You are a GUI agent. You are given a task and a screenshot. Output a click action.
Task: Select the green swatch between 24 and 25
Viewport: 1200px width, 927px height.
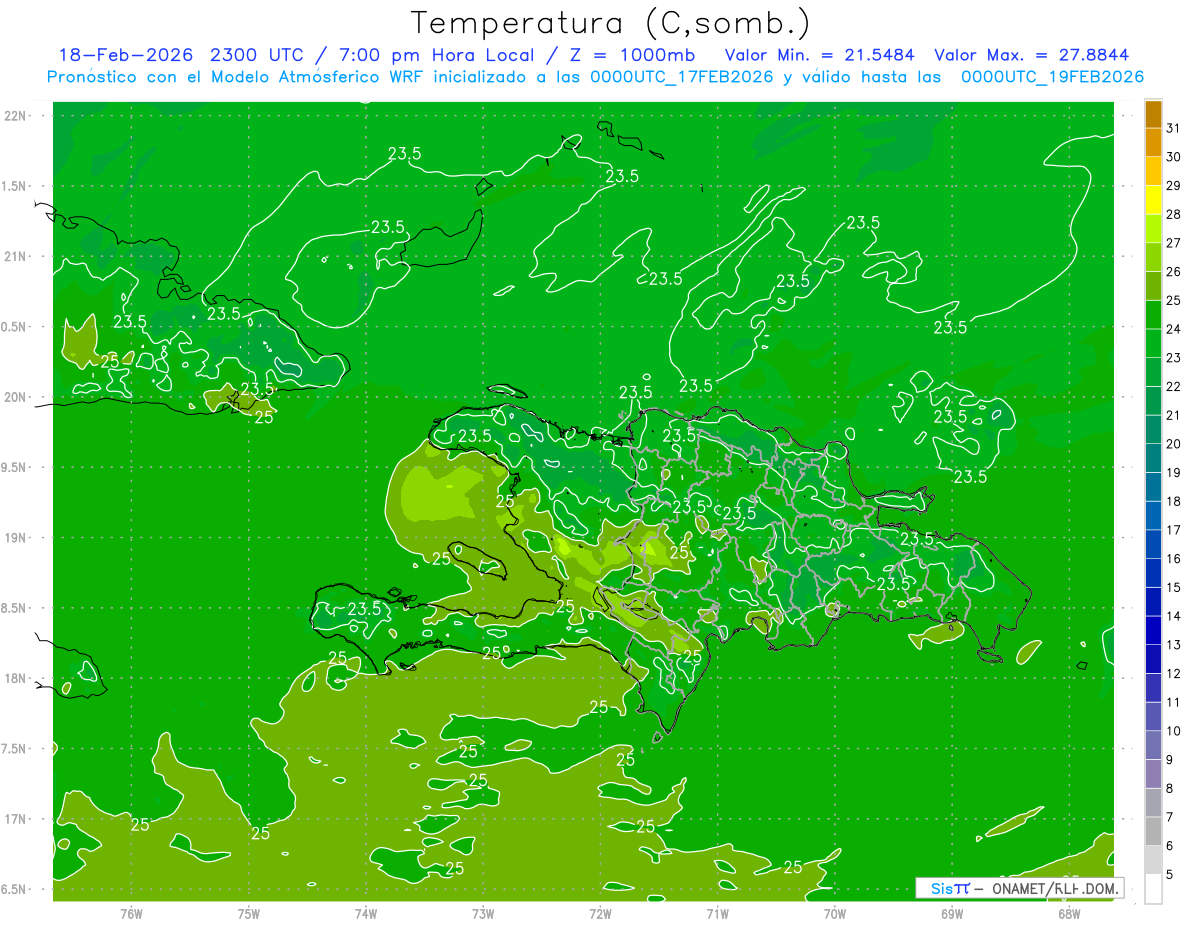(1153, 314)
